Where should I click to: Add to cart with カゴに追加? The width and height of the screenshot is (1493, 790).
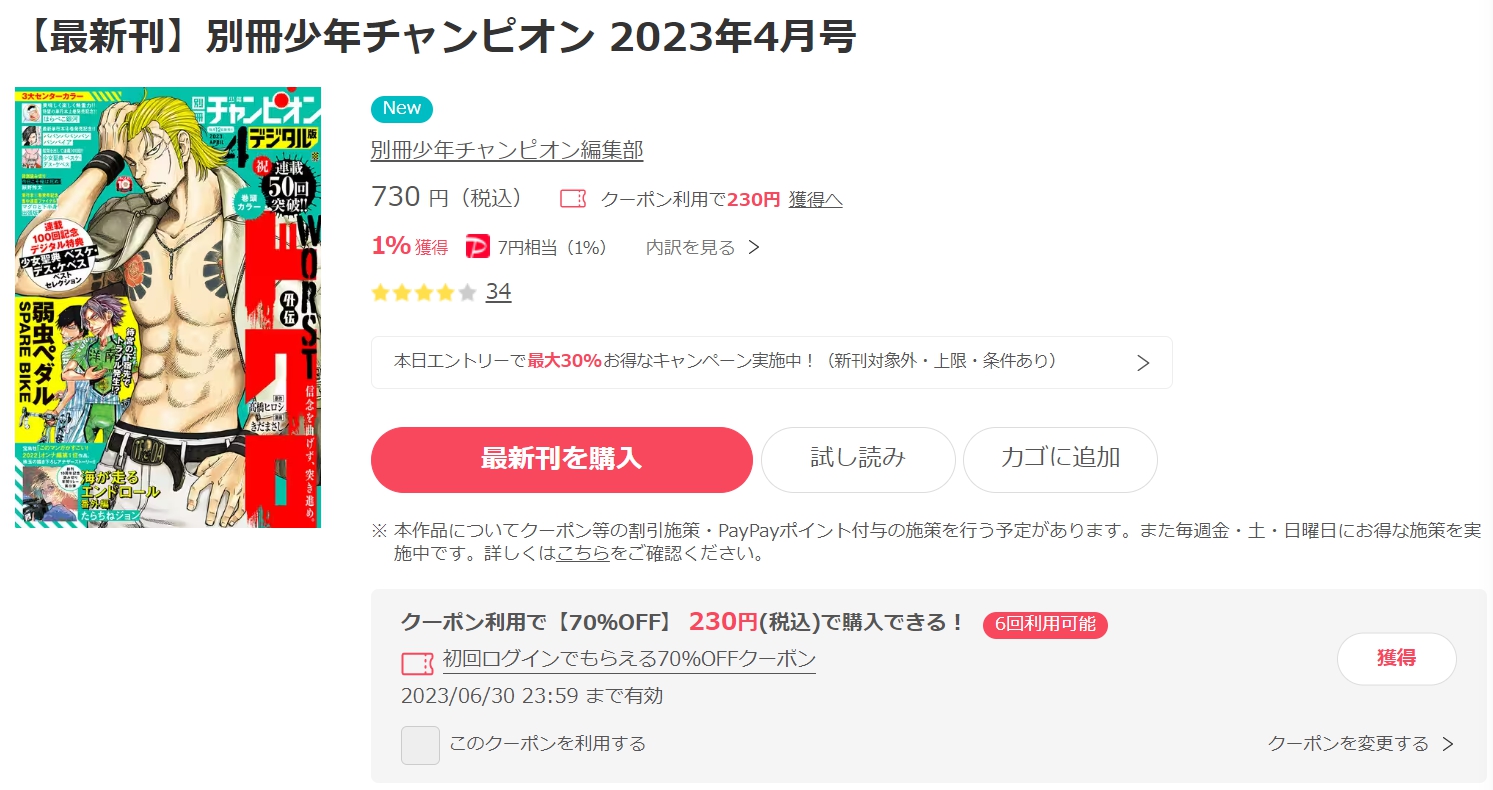click(x=1060, y=459)
